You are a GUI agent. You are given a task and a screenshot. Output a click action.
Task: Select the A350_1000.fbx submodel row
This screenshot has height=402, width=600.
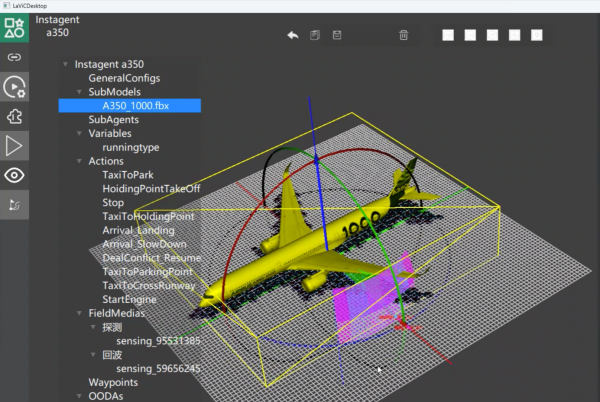[130, 106]
